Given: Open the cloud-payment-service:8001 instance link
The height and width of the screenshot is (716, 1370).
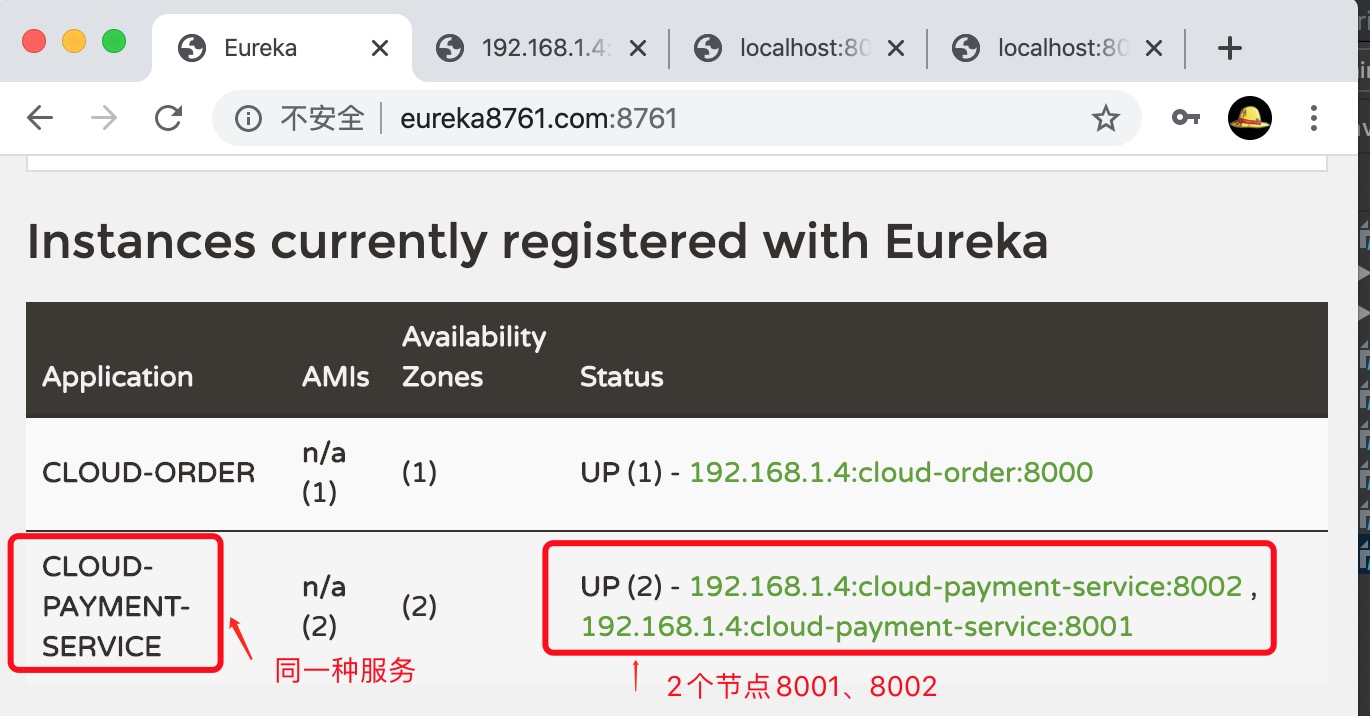Looking at the screenshot, I should point(857,627).
